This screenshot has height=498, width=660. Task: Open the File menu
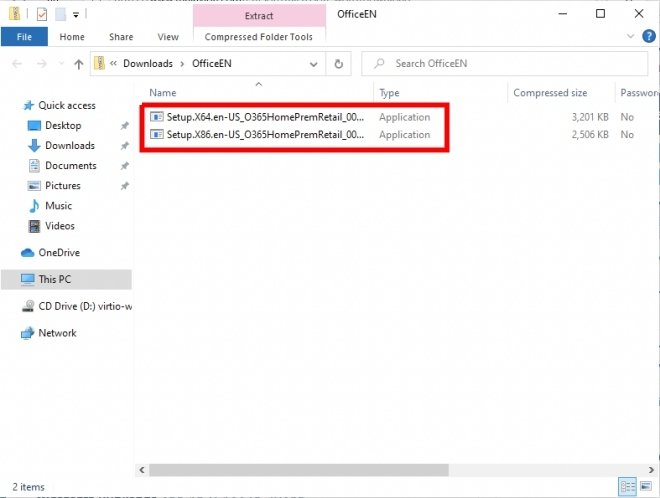coord(24,37)
